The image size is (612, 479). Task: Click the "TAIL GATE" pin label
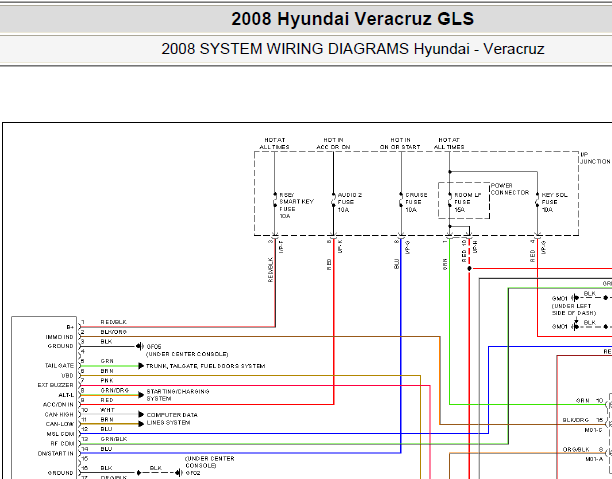[59, 366]
